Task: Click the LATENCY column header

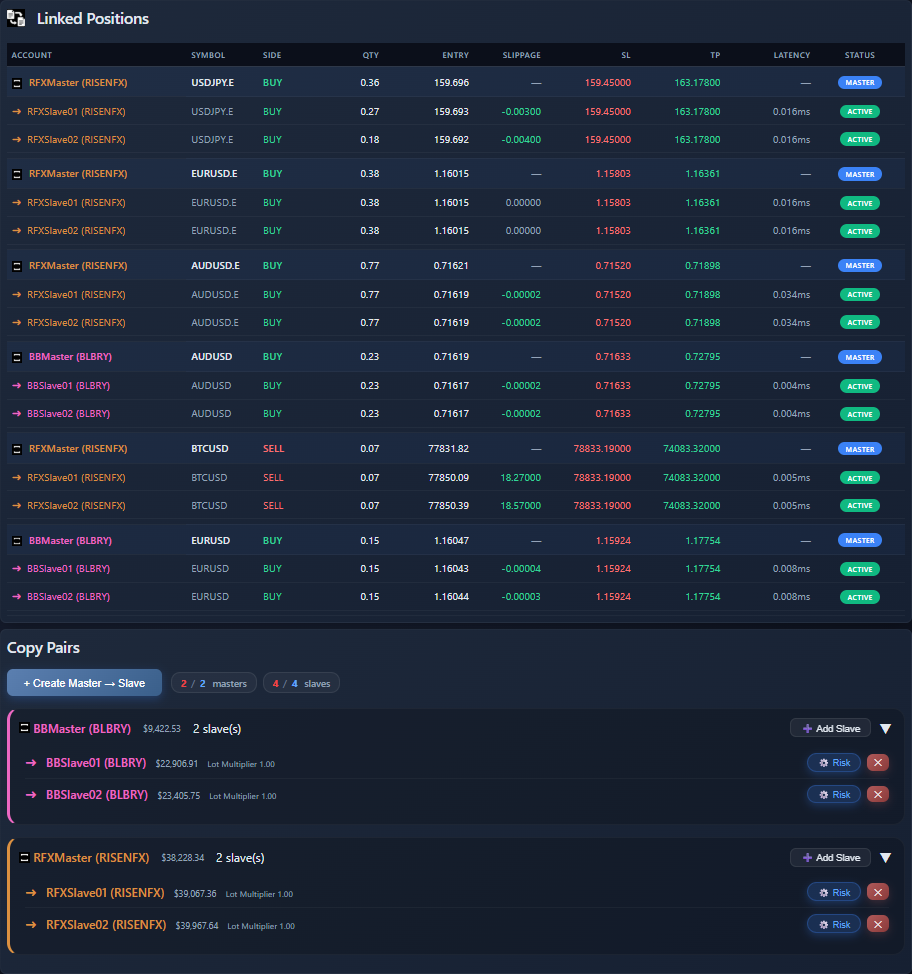Action: tap(791, 55)
